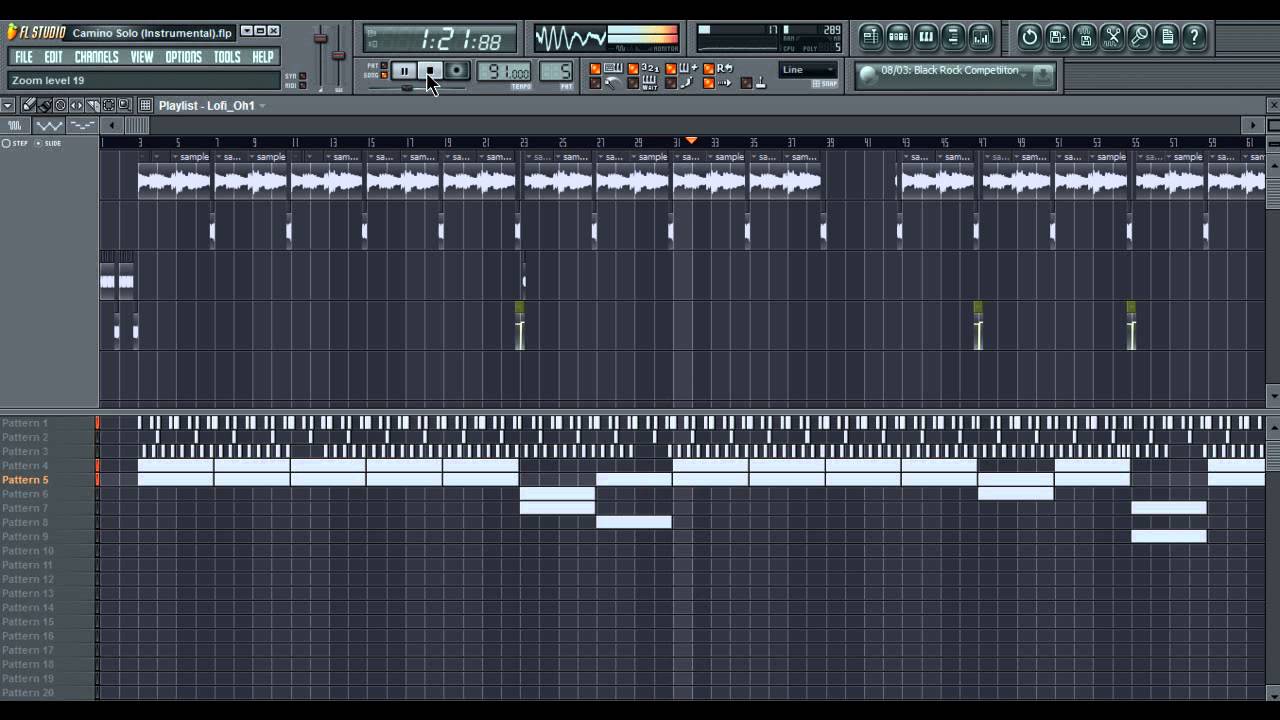Start one-click recording microphone icon
The height and width of the screenshot is (720, 1280).
pos(1139,37)
